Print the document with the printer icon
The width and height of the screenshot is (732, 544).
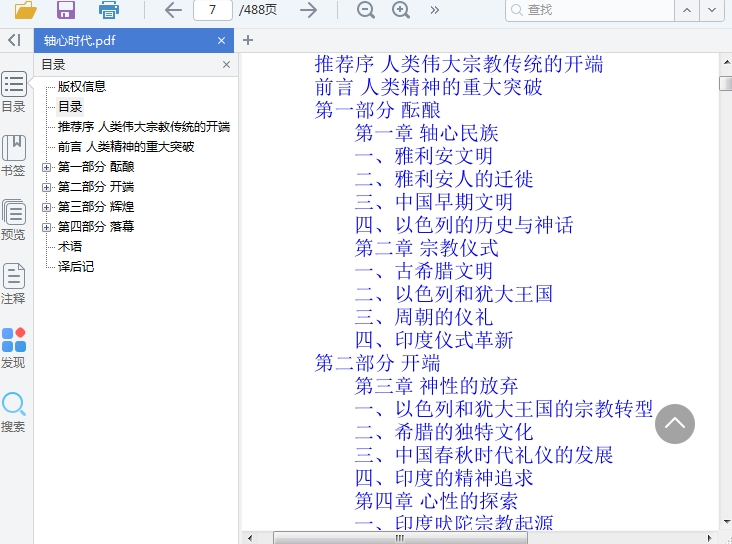tap(109, 10)
